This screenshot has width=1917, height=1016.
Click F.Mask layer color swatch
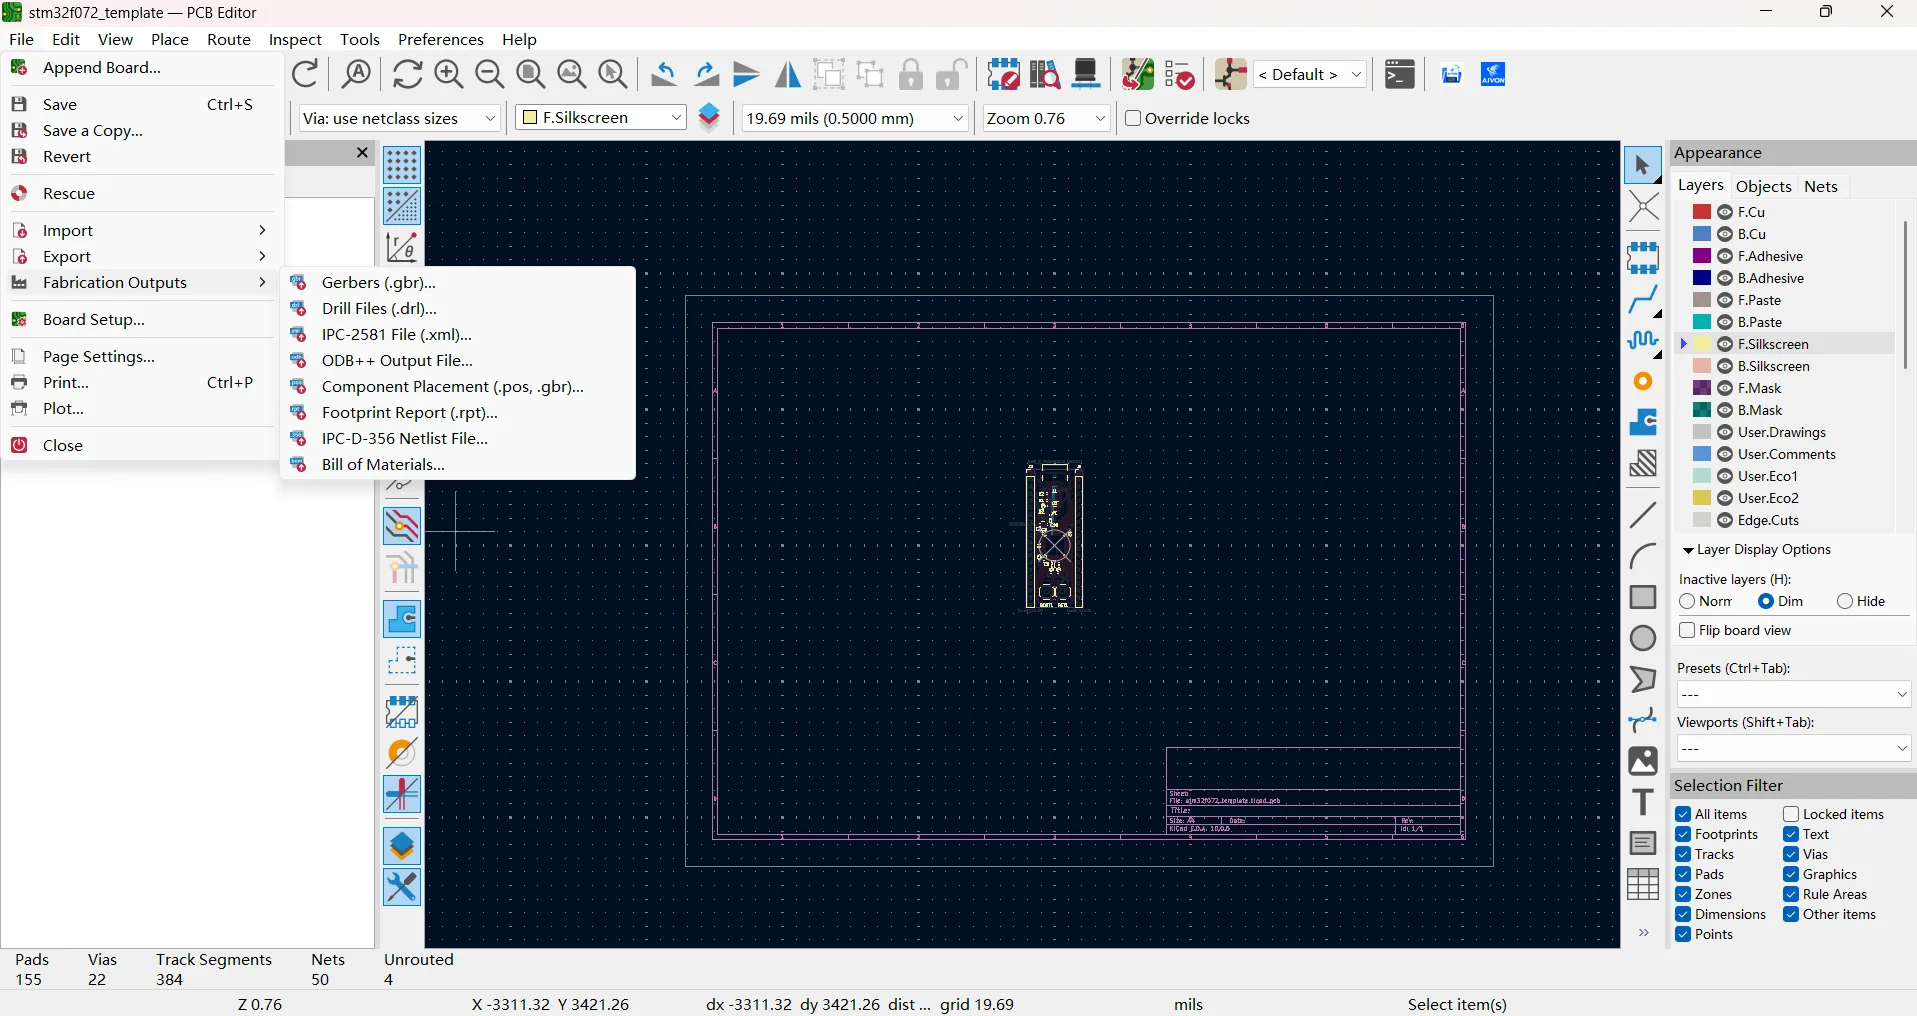click(x=1702, y=388)
